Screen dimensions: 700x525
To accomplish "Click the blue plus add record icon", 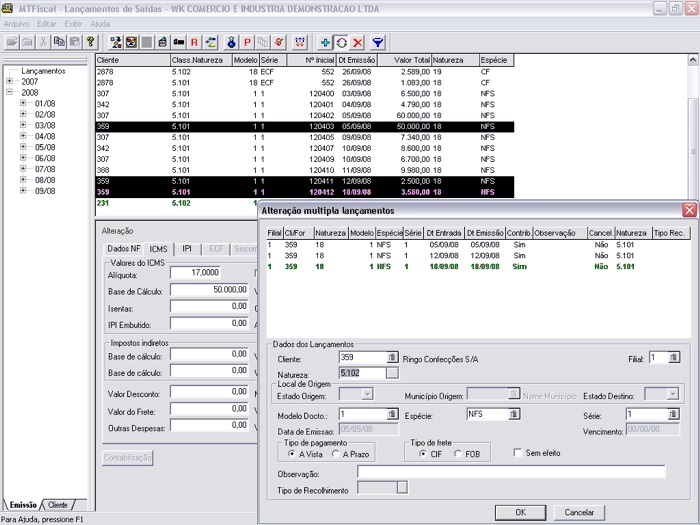I will 324,42.
